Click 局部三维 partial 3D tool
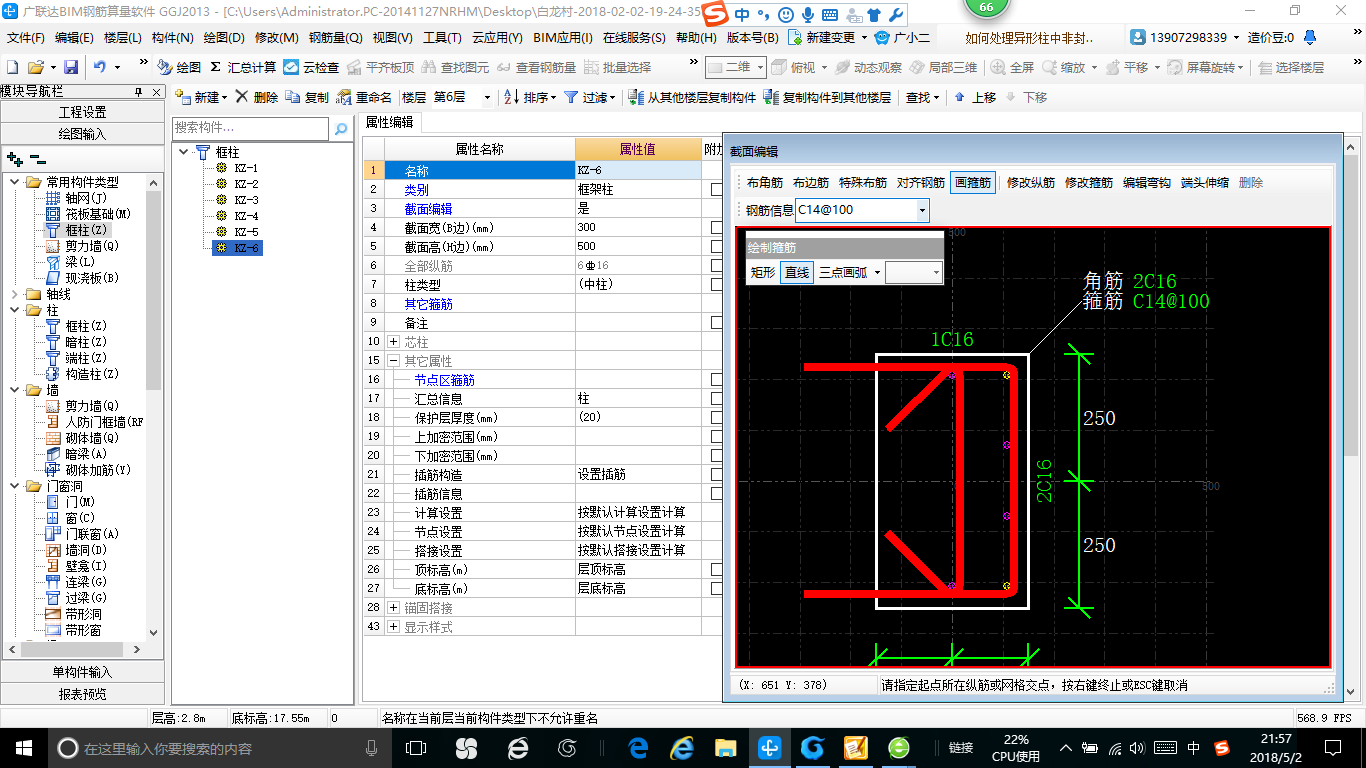This screenshot has height=768, width=1366. click(942, 67)
